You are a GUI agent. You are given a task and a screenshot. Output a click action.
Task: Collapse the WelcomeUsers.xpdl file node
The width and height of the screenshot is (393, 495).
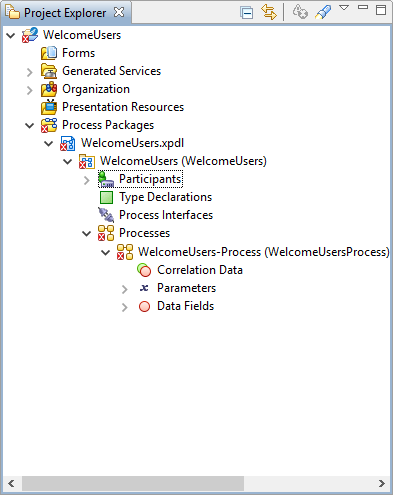click(x=49, y=143)
